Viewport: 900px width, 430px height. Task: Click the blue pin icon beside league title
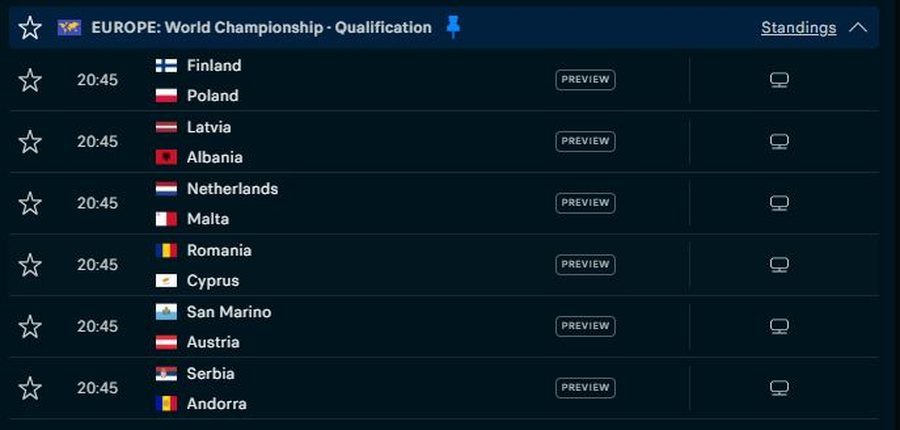(x=453, y=27)
